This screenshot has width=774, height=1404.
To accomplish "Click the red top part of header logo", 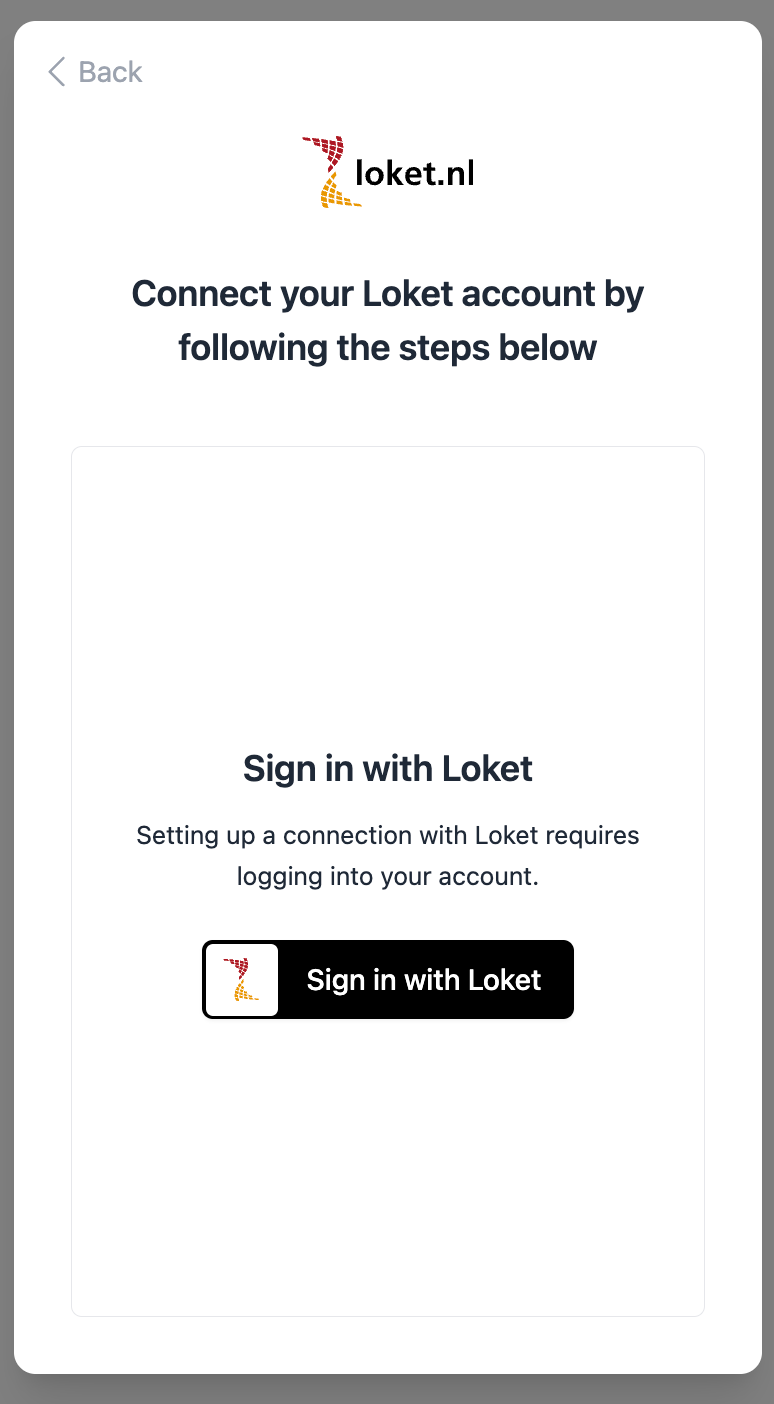I will 327,151.
